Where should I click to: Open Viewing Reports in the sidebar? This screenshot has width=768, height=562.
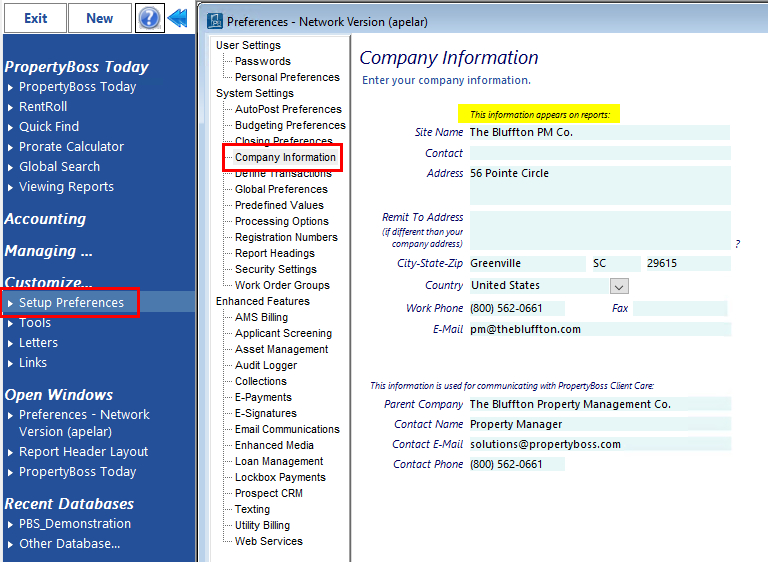(66, 187)
